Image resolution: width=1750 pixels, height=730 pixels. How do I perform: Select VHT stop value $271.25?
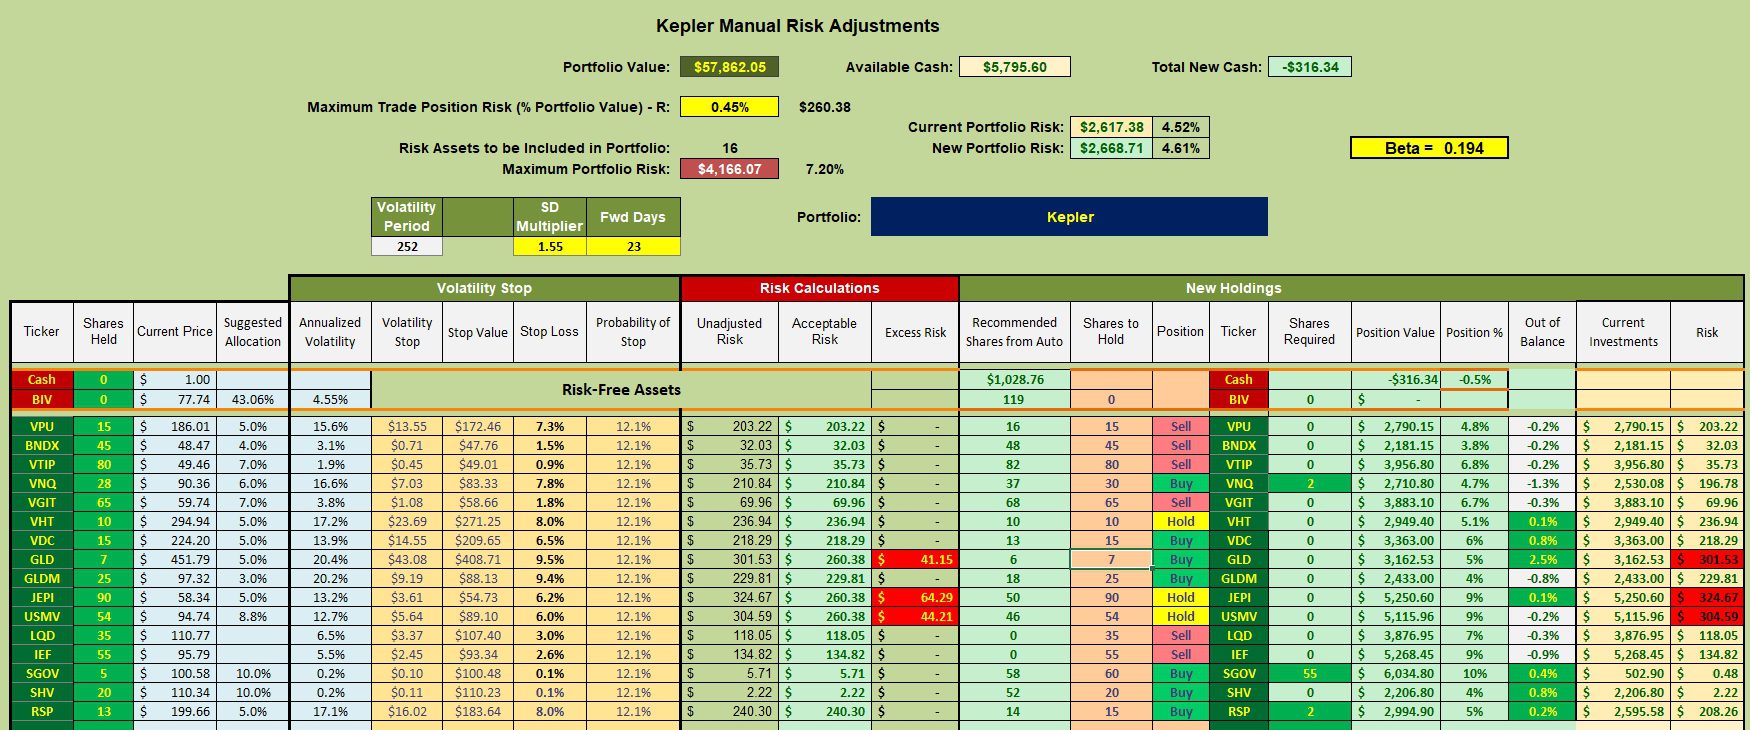click(x=477, y=521)
